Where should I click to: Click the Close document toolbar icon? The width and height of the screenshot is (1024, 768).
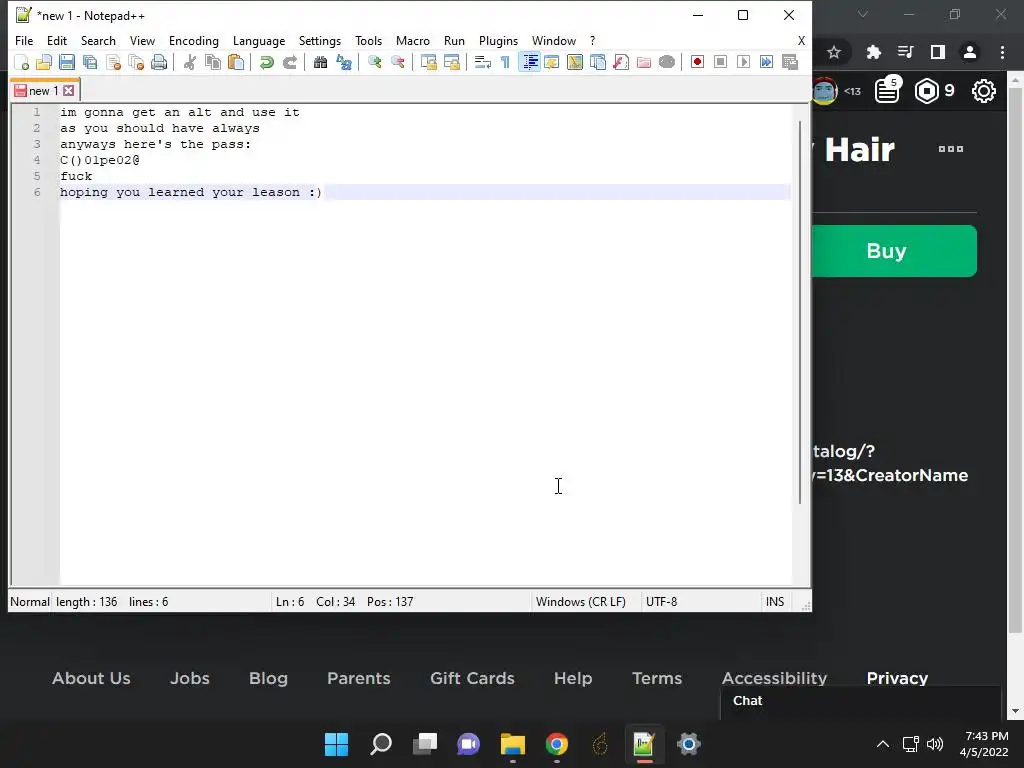pyautogui.click(x=113, y=62)
